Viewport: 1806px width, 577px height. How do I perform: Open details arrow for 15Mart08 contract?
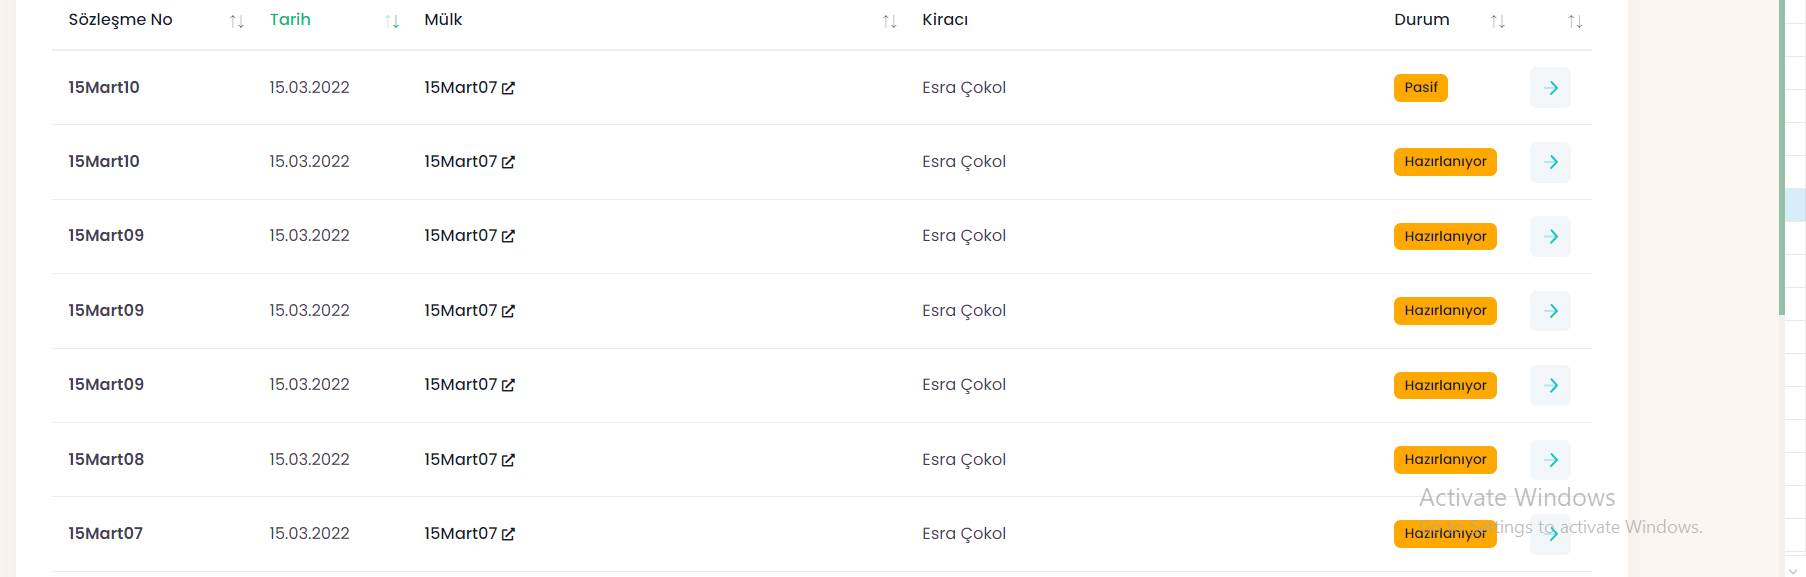pos(1550,460)
